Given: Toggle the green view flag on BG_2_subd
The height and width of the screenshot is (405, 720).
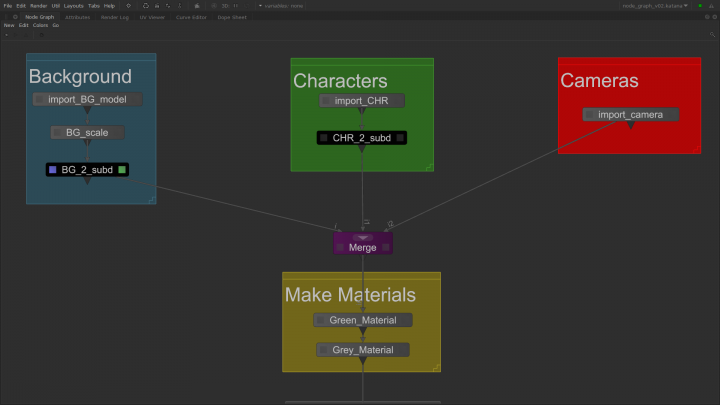Looking at the screenshot, I should click(122, 170).
